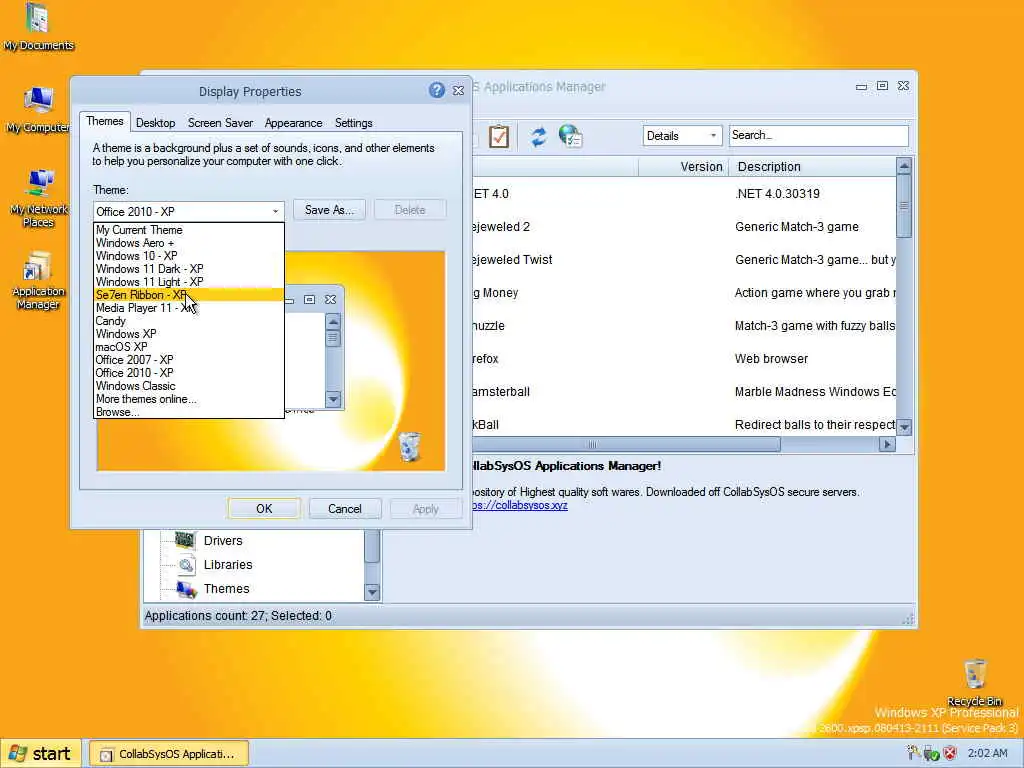Viewport: 1024px width, 768px height.
Task: Click the application list scroll down arrow
Action: tap(904, 427)
